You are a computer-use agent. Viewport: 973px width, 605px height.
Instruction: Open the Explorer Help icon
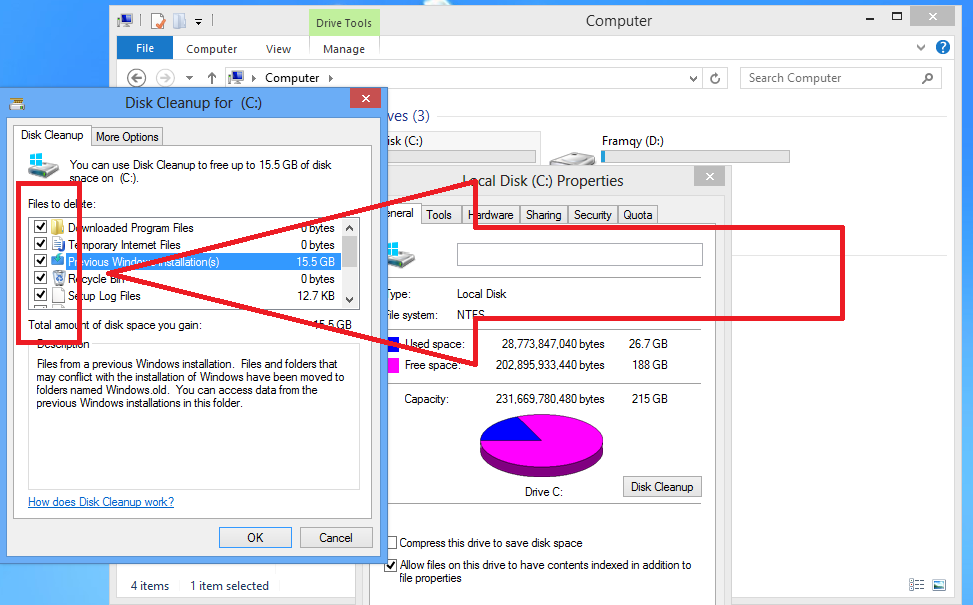[943, 47]
